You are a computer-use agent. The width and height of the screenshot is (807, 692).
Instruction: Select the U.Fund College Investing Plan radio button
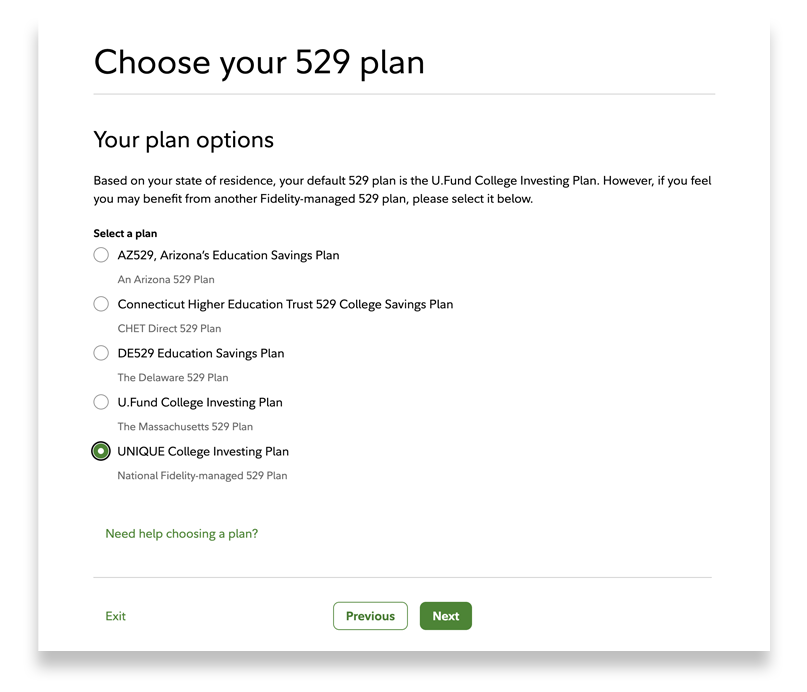click(x=101, y=402)
